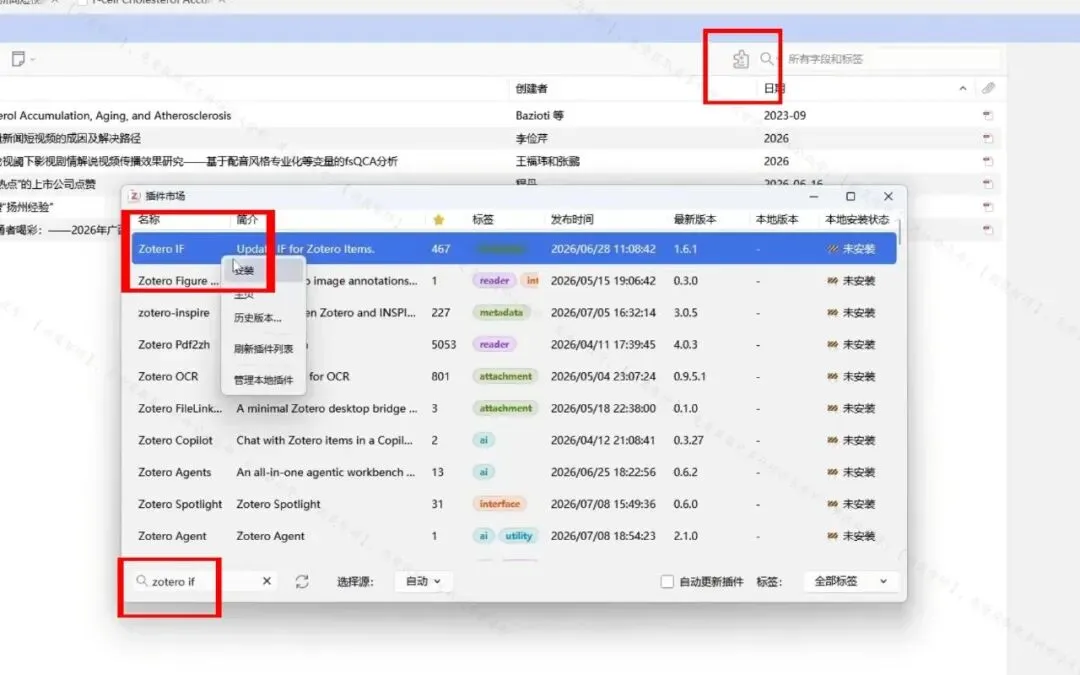The image size is (1080, 675).
Task: Click the magnifier icon in plugin search box
Action: (142, 581)
